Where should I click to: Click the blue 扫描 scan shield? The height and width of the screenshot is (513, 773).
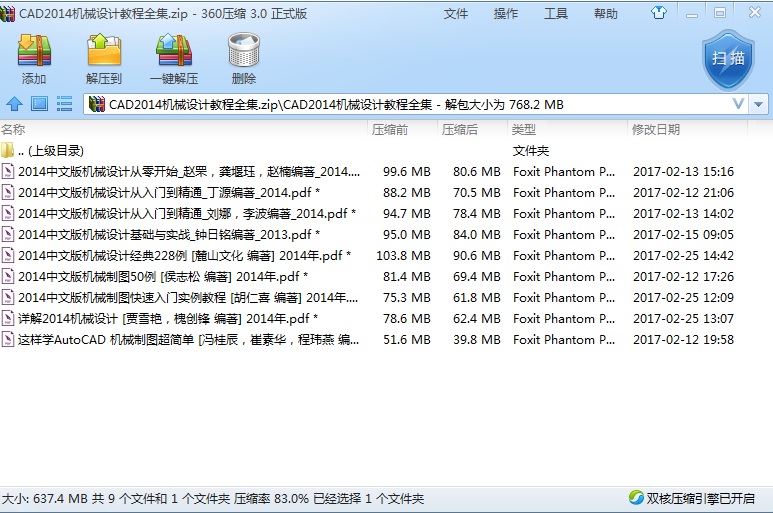[x=728, y=60]
